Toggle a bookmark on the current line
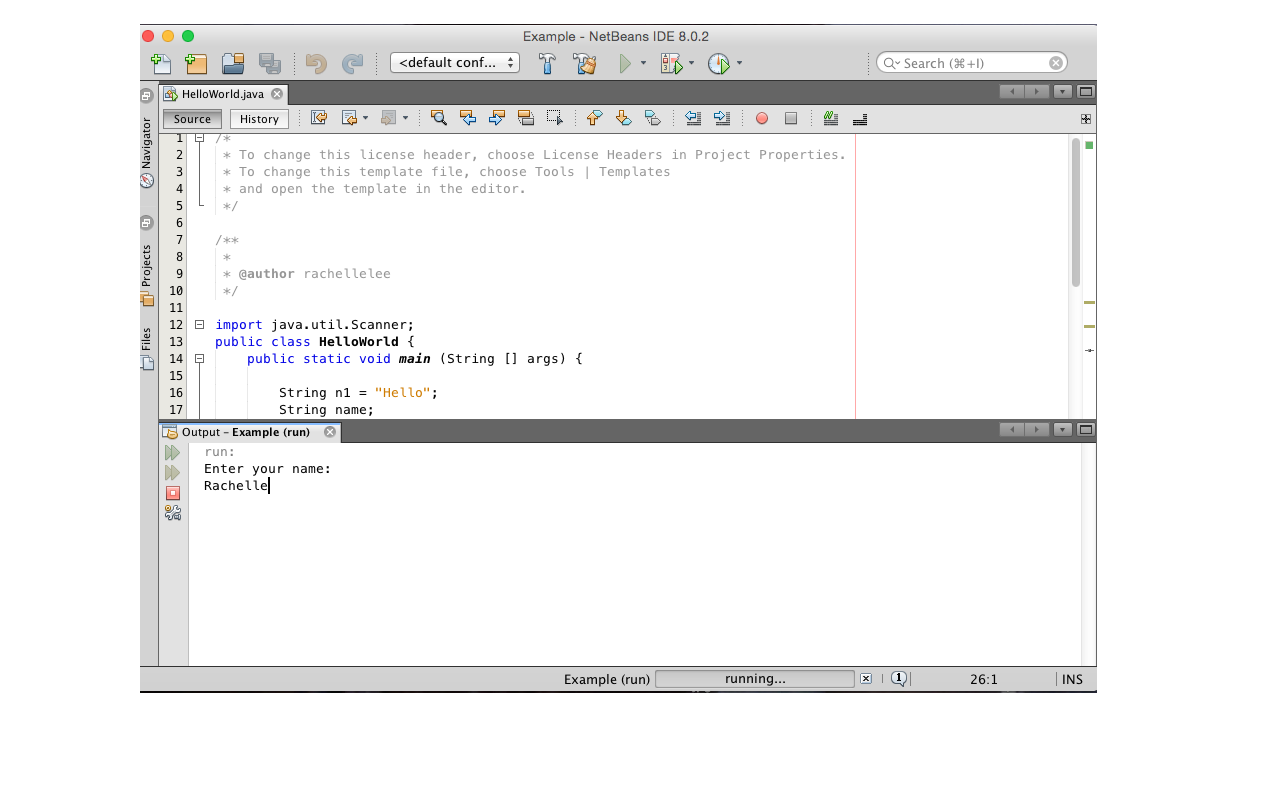The height and width of the screenshot is (800, 1280). (651, 118)
